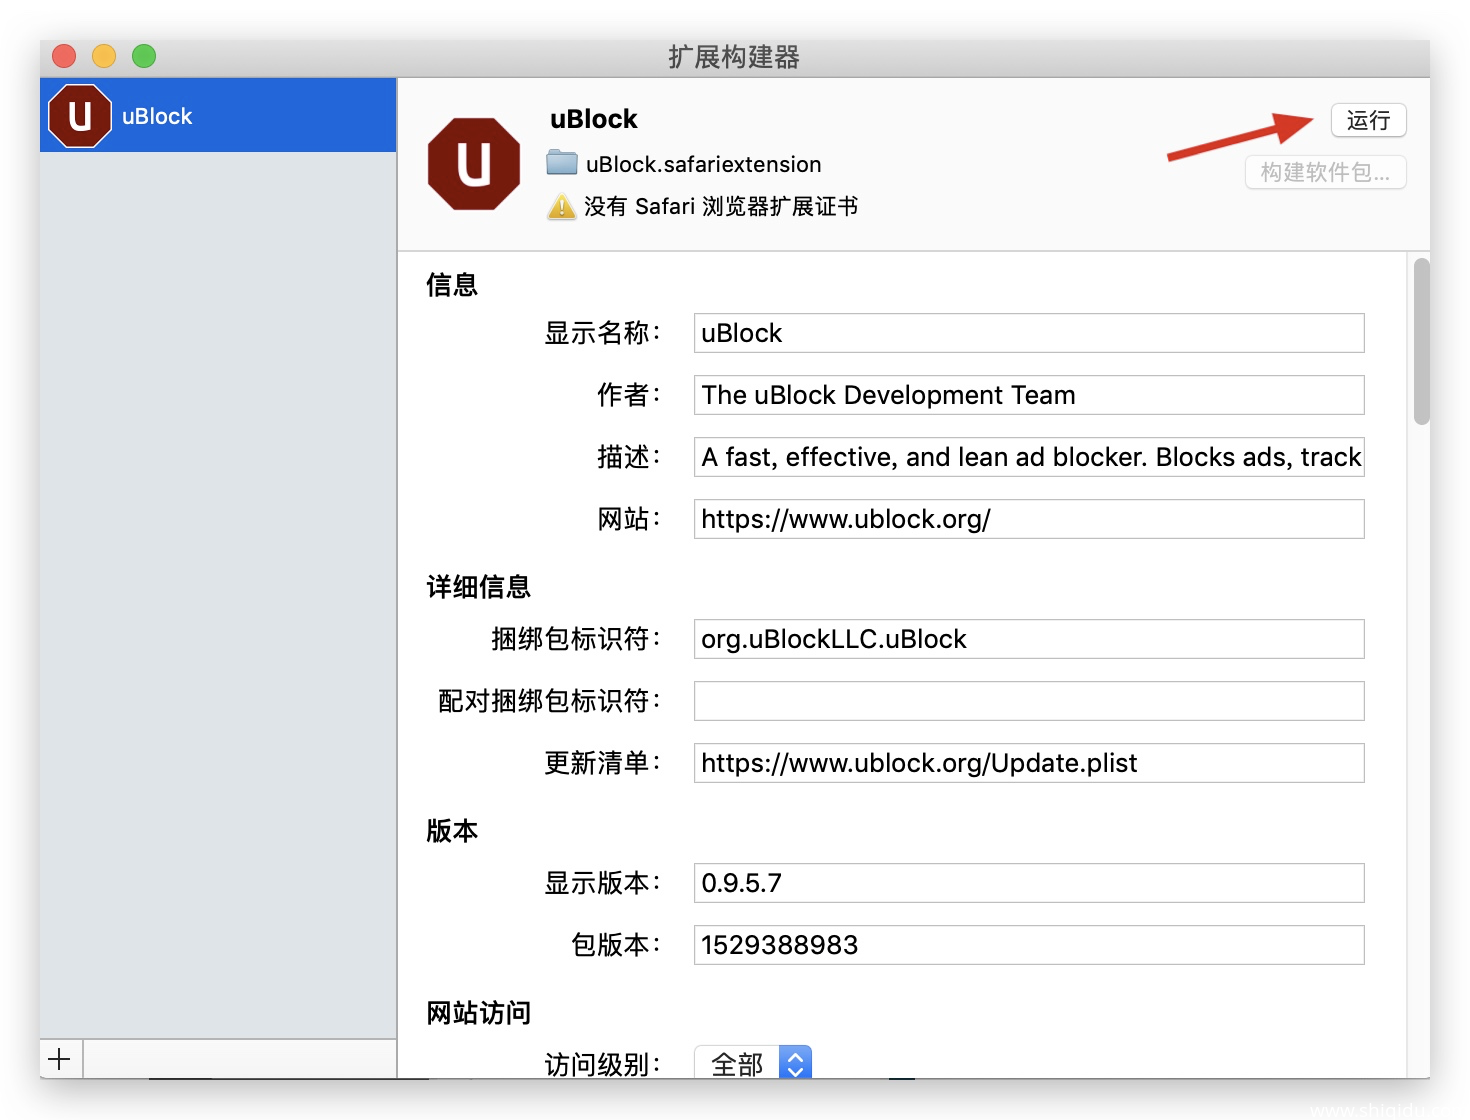Viewport: 1470px width, 1120px height.
Task: Click the 显示版本 field 0.9.5.7
Action: [1029, 883]
